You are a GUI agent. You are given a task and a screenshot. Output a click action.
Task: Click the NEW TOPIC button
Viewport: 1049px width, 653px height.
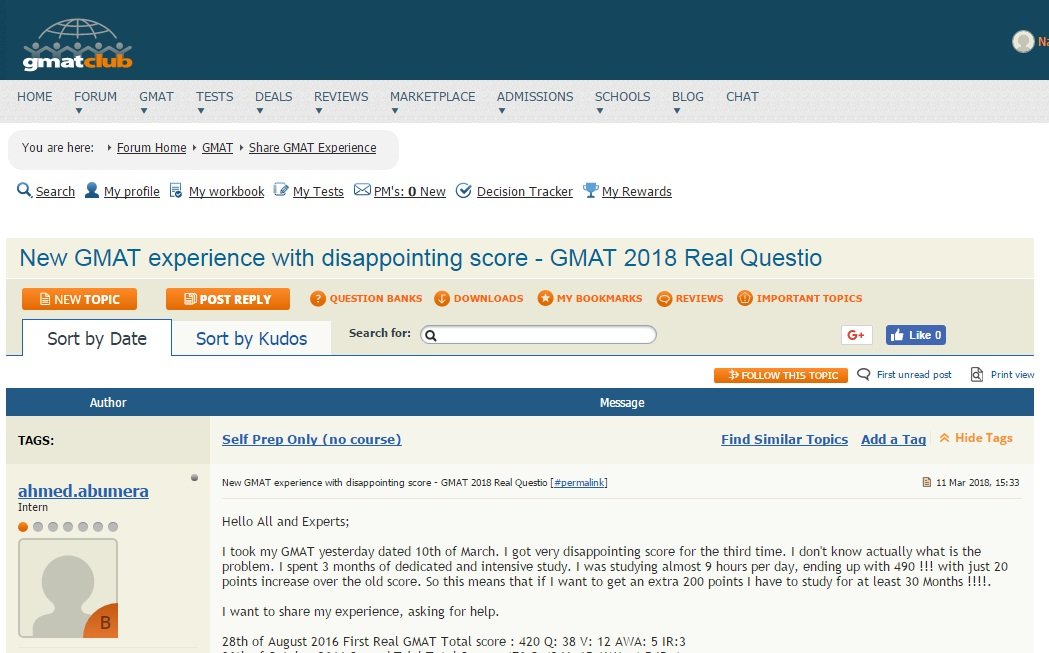point(80,299)
